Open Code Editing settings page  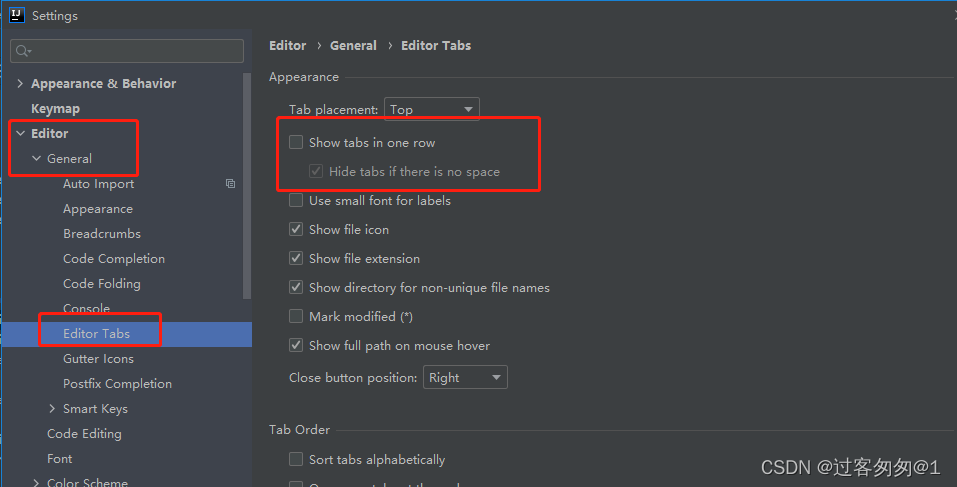[x=84, y=434]
